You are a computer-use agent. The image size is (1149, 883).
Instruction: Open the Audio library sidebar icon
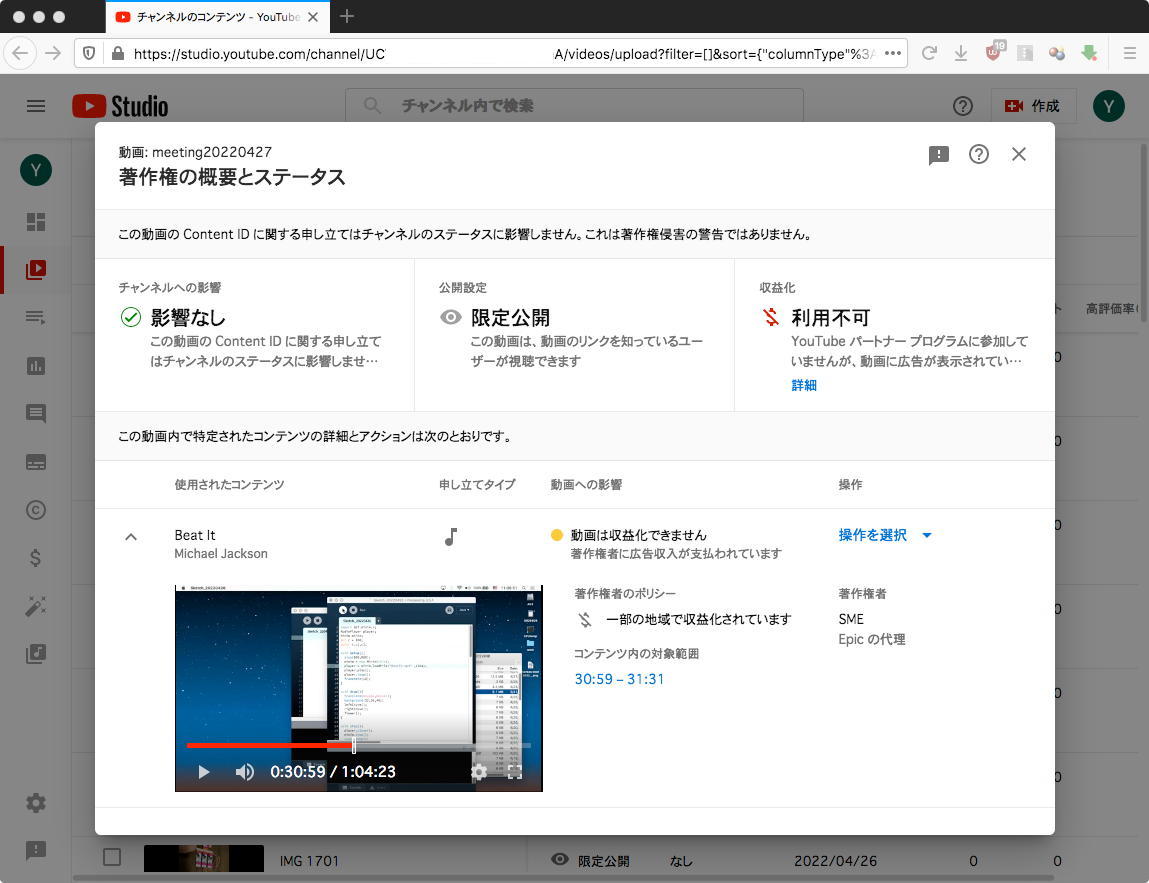[36, 654]
